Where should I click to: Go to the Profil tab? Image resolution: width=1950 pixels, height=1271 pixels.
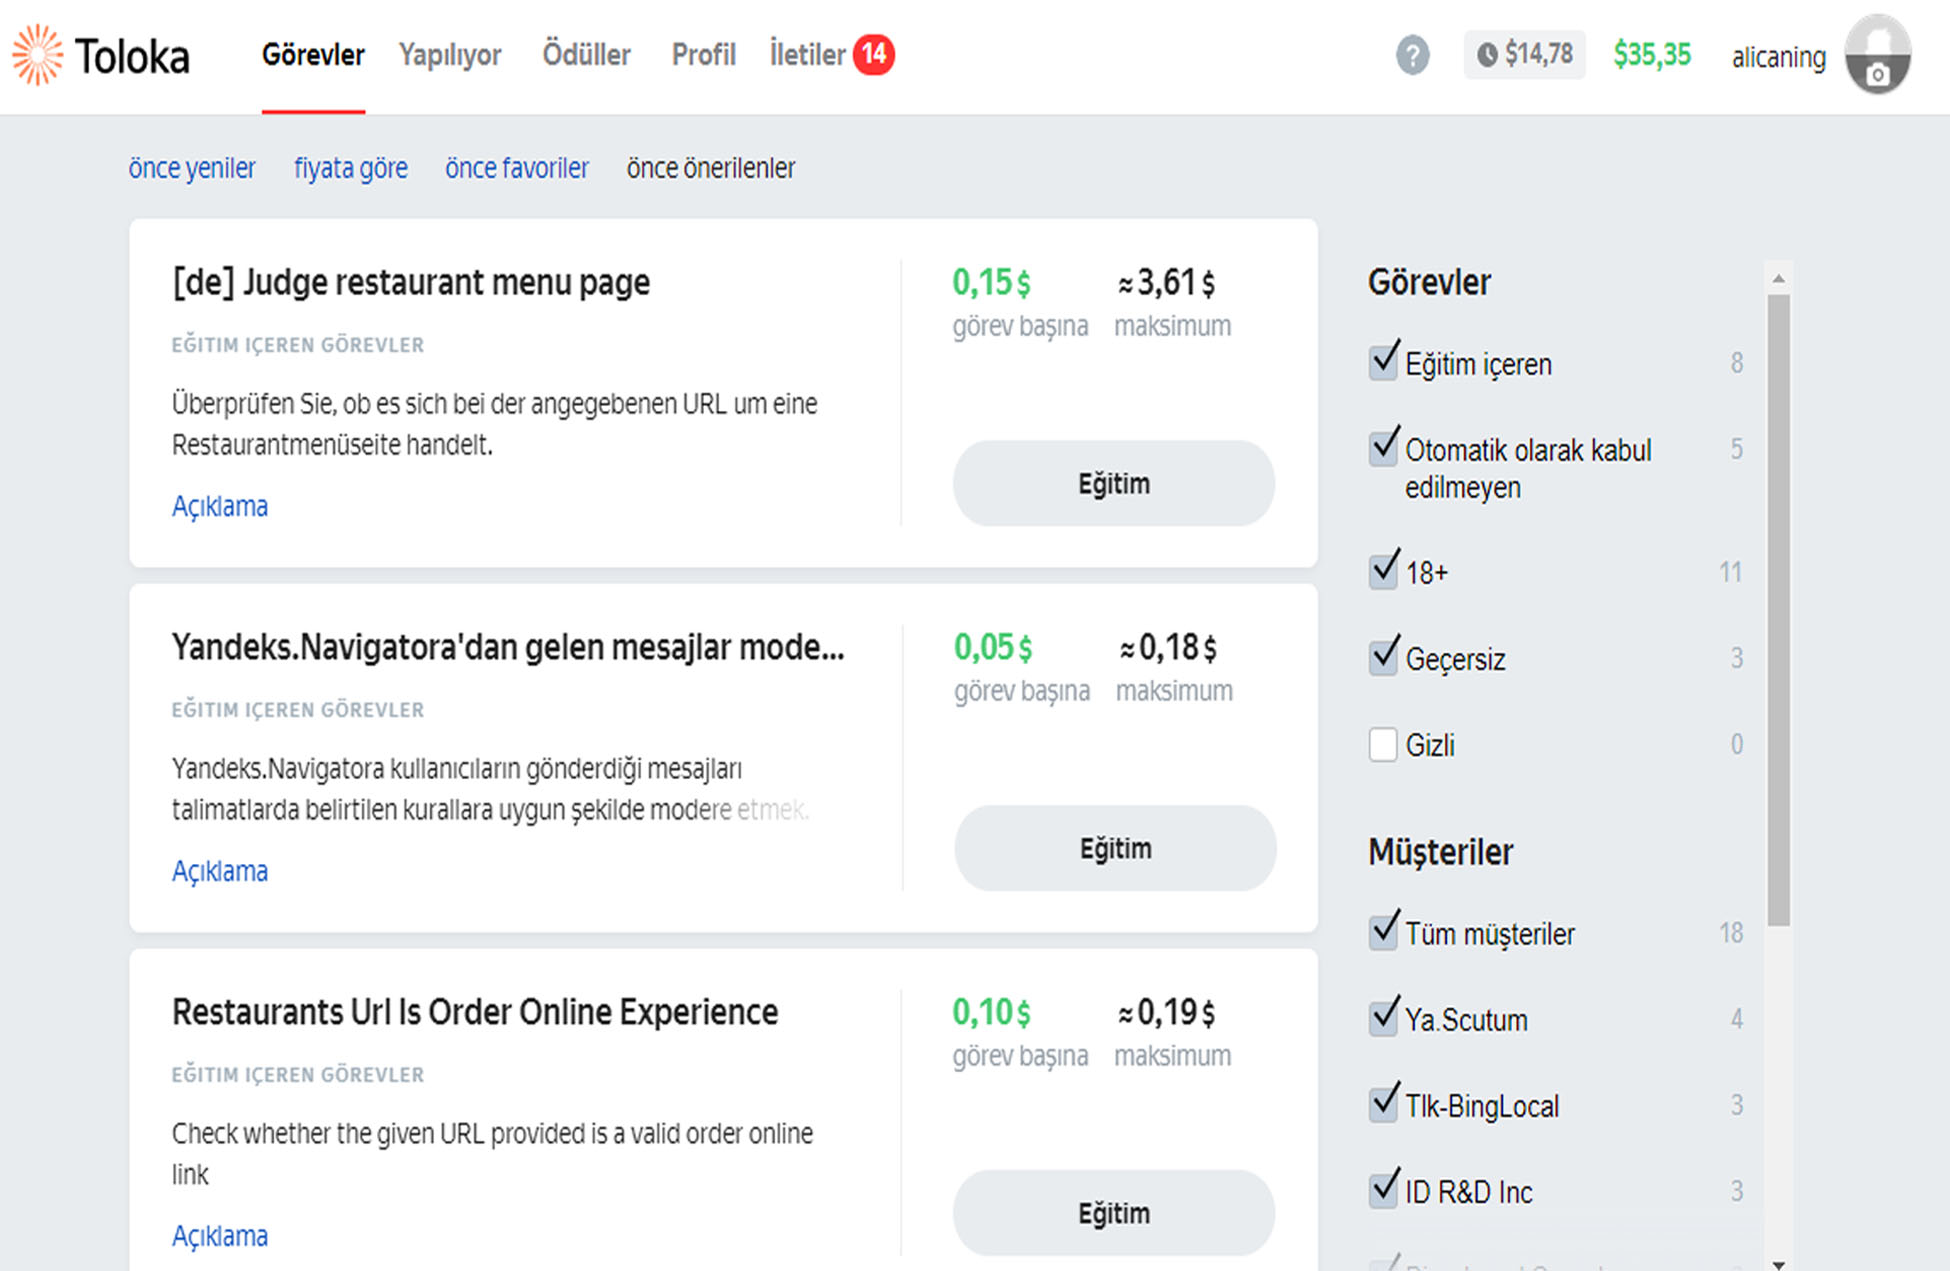coord(703,55)
